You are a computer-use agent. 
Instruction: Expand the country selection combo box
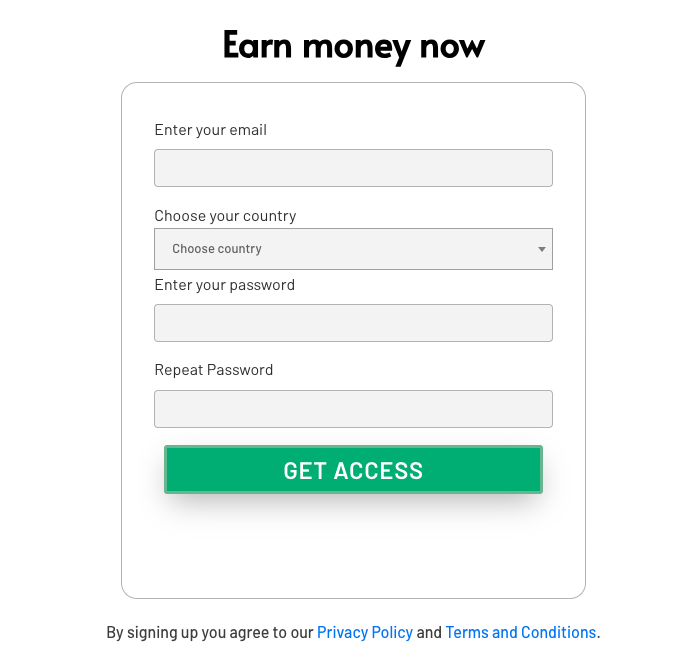(x=353, y=249)
